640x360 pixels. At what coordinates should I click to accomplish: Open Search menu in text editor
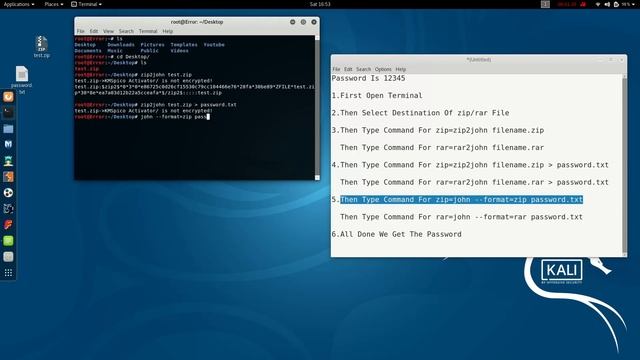tap(363, 69)
